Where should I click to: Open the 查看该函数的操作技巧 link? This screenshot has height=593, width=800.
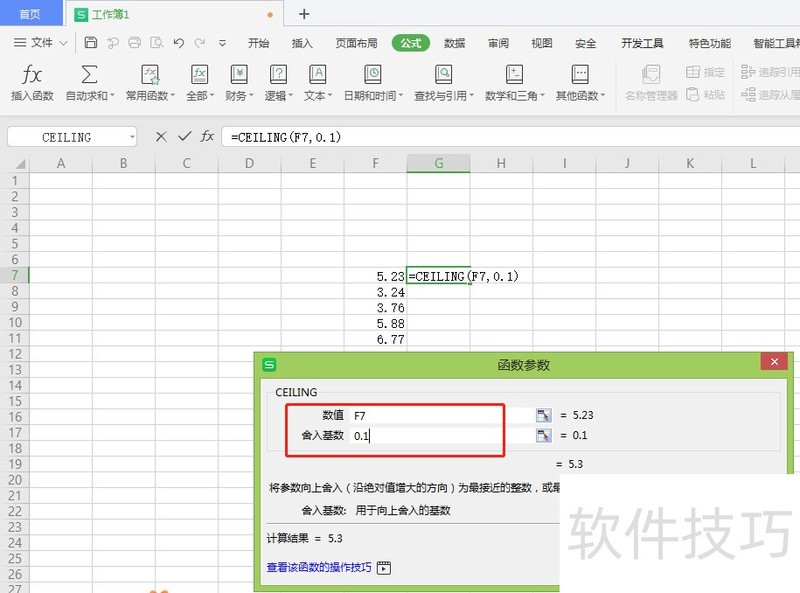pyautogui.click(x=318, y=567)
